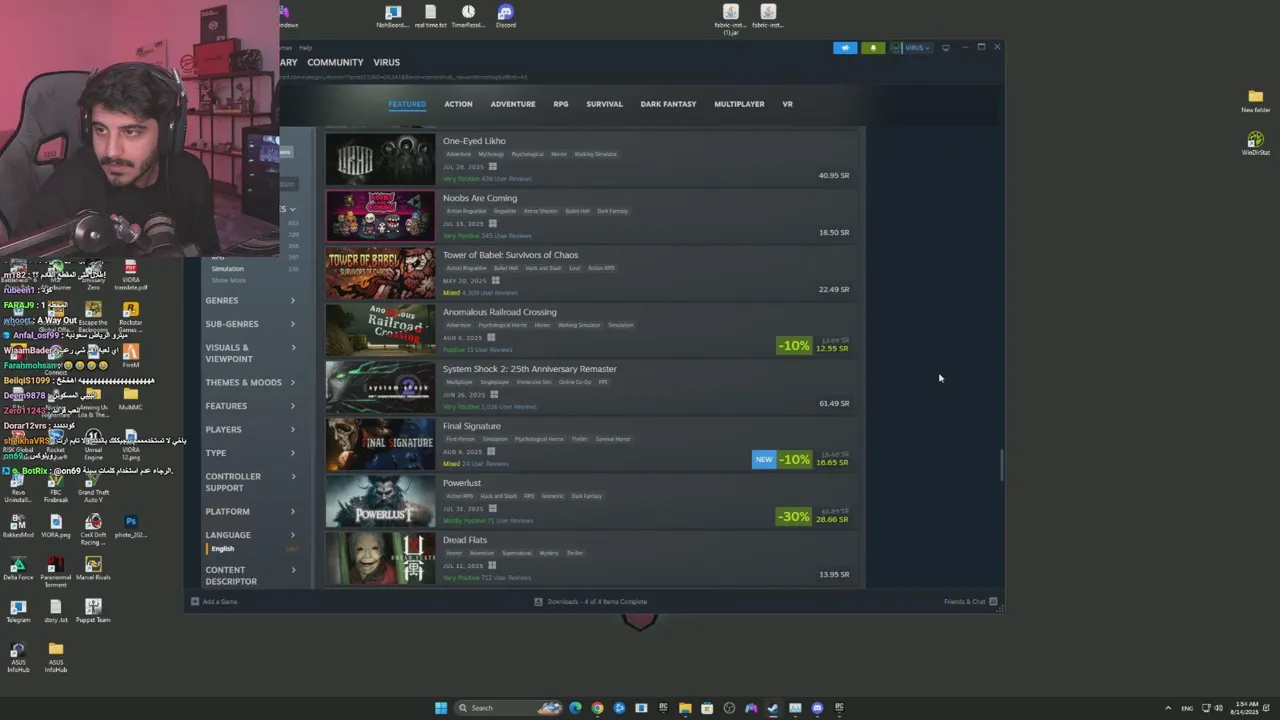Open One-Eyed Likho game thumbnail
1280x720 pixels.
[380, 159]
